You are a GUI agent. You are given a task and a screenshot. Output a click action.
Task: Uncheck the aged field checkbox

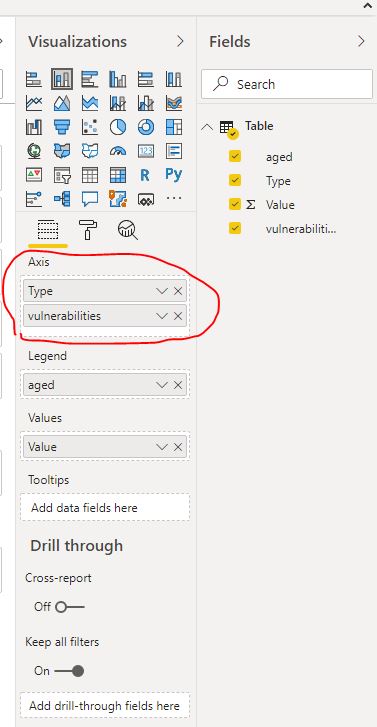(235, 157)
